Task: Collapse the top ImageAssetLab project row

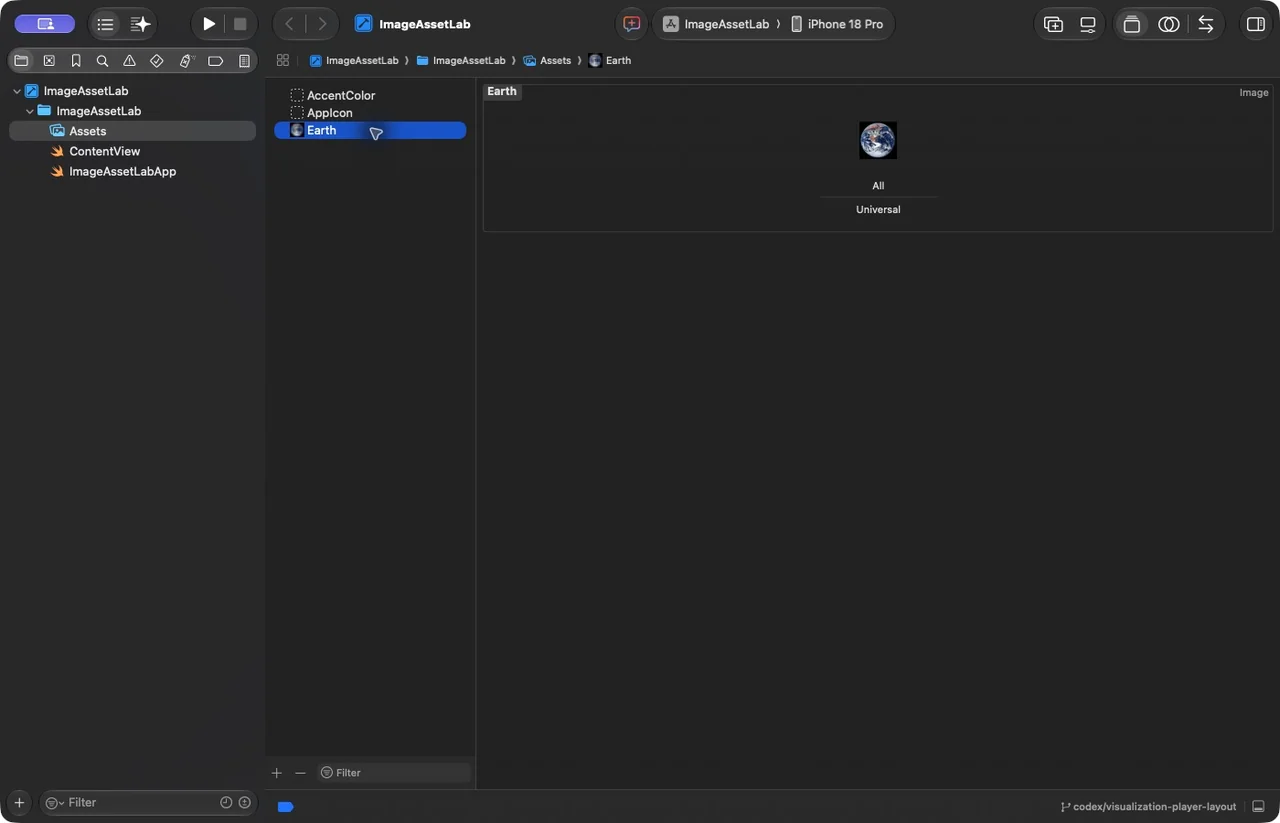Action: click(x=17, y=91)
